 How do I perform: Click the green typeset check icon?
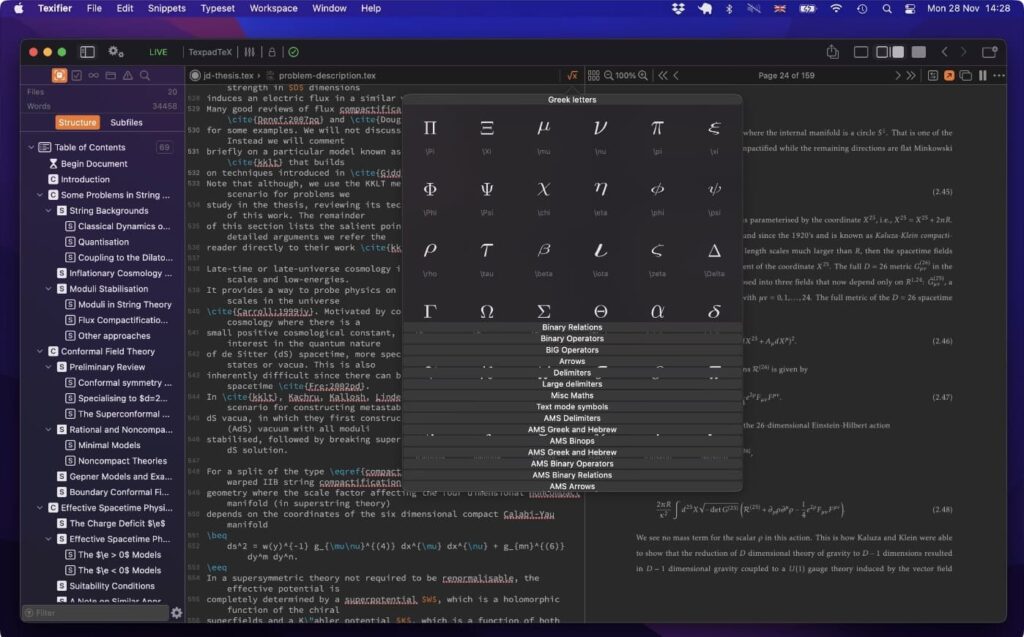click(293, 51)
